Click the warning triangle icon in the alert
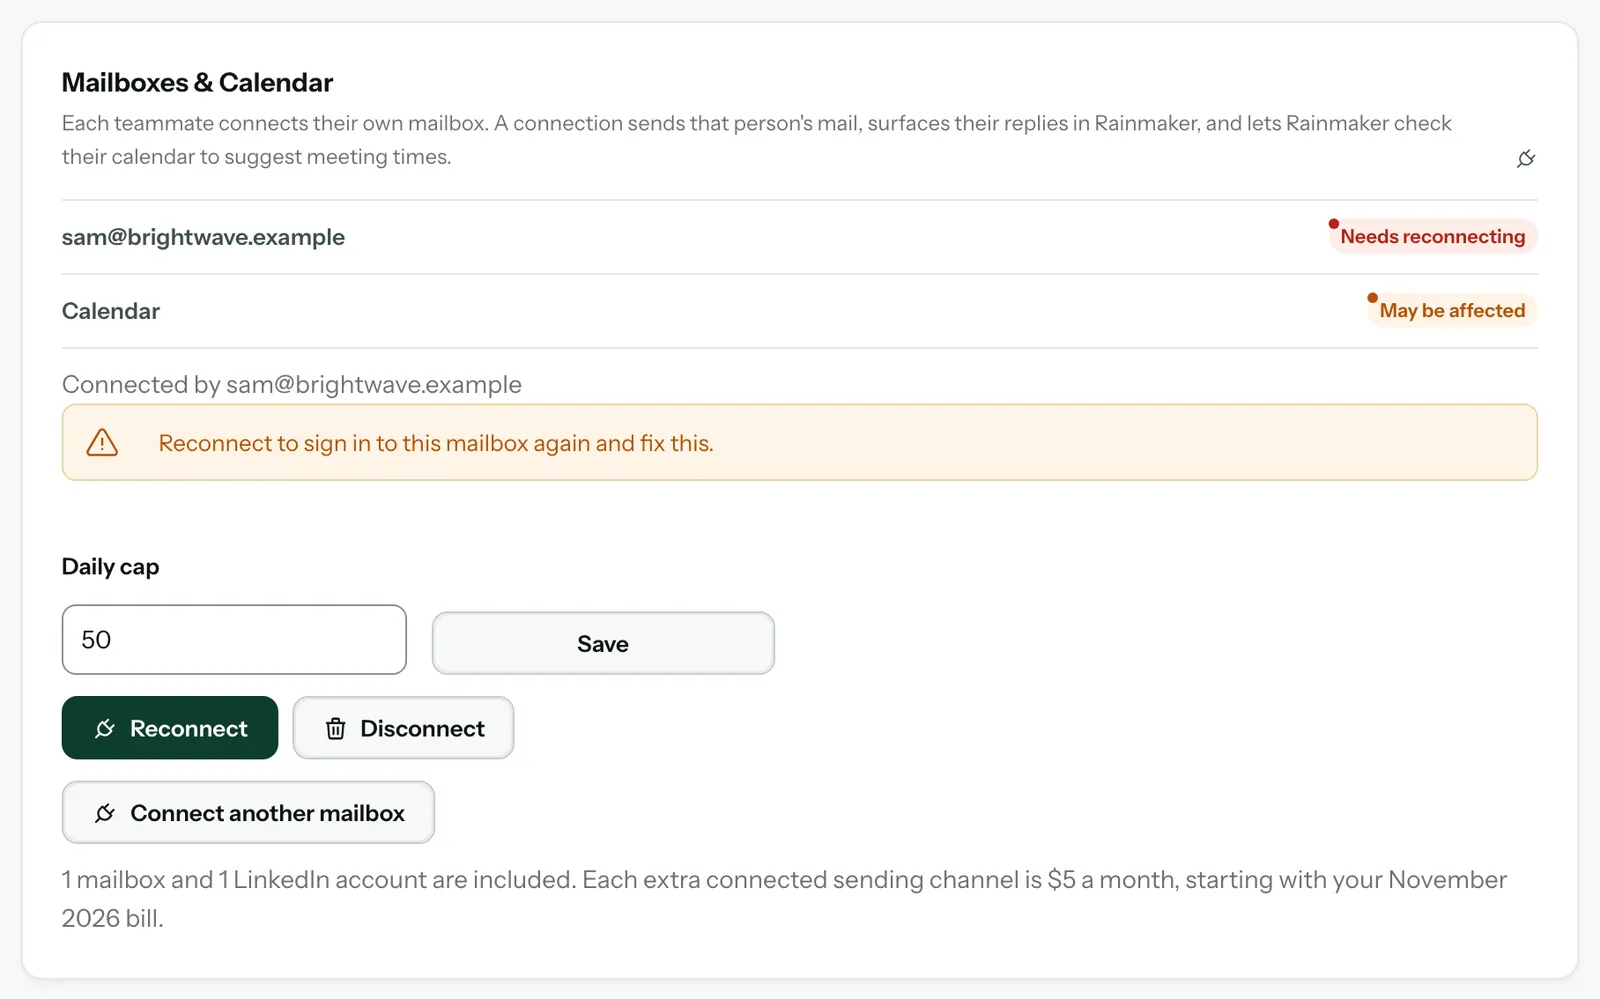1600x999 pixels. pos(102,443)
